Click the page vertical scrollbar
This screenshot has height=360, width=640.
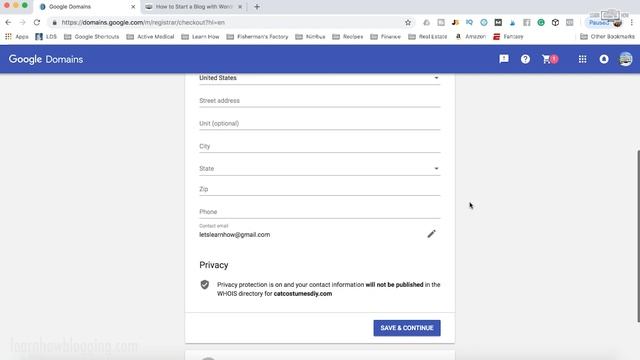click(638, 237)
